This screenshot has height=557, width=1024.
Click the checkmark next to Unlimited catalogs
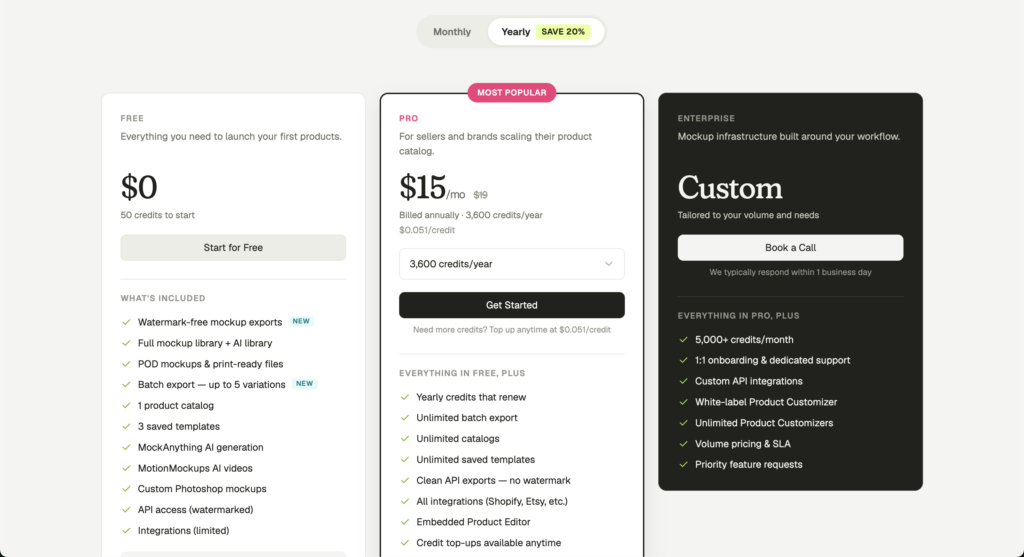(x=405, y=439)
